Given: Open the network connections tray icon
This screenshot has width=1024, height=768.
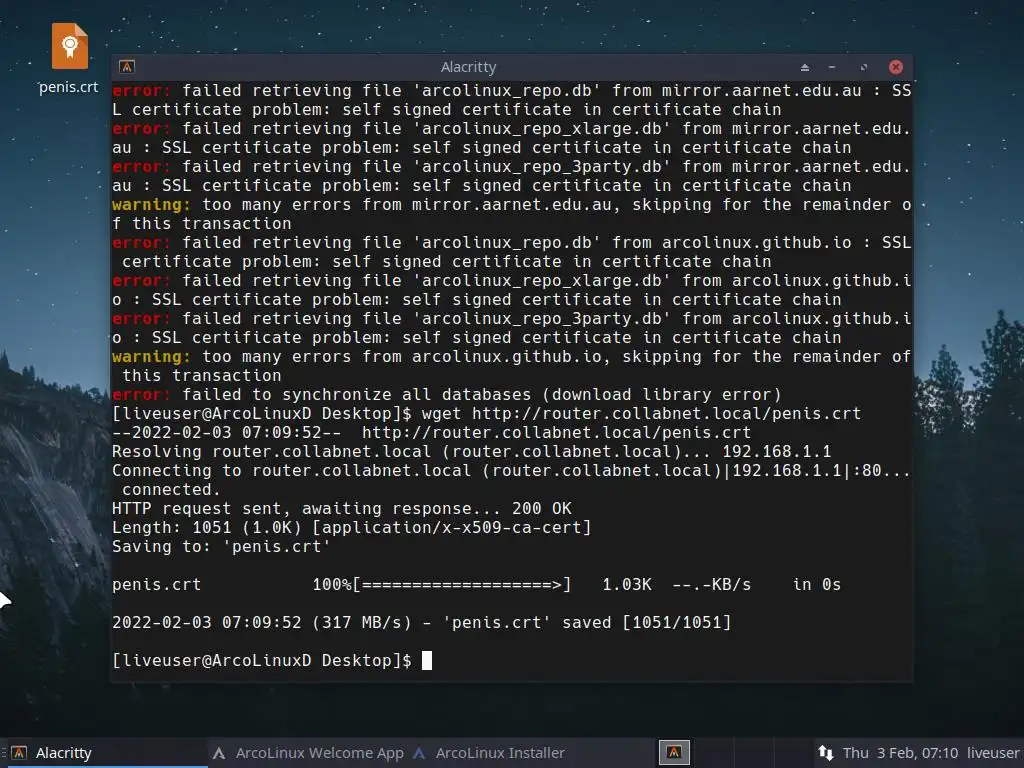Looking at the screenshot, I should [825, 753].
